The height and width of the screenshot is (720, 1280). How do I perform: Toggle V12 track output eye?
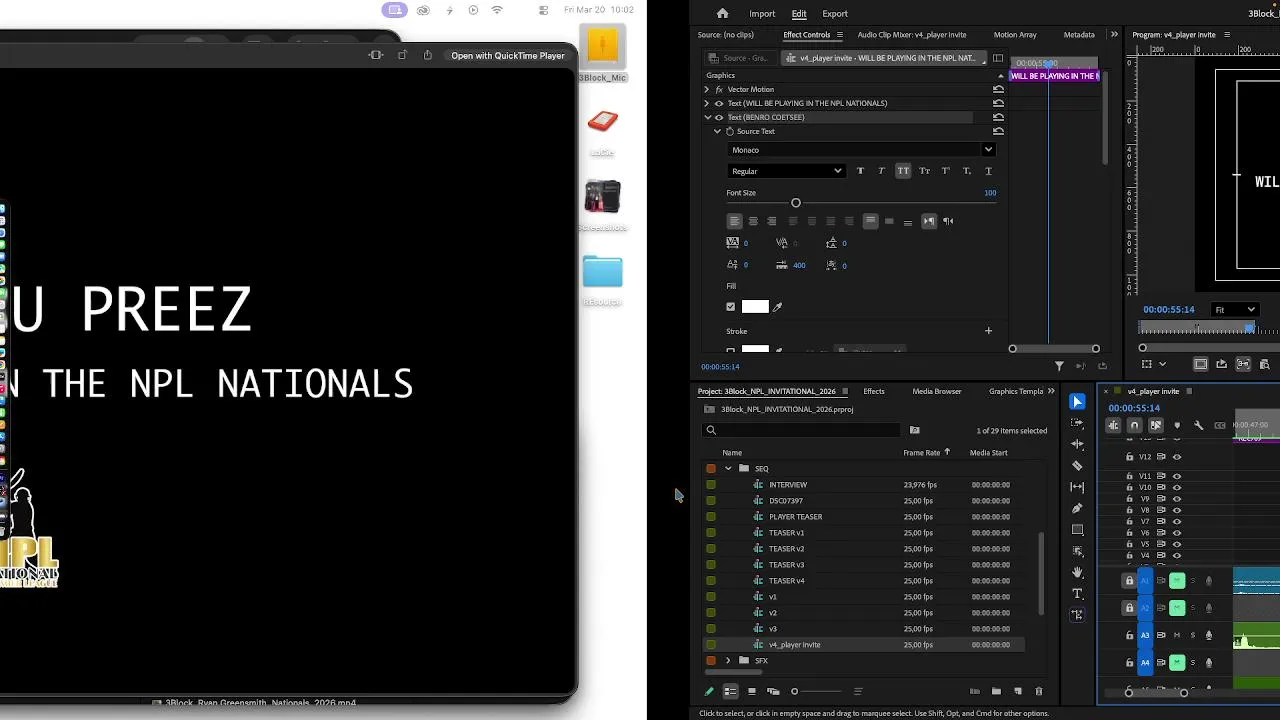pyautogui.click(x=1176, y=457)
